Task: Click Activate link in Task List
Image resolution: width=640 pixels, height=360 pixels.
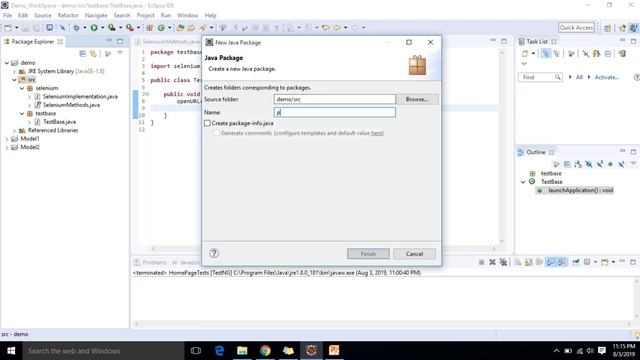Action: (x=607, y=77)
